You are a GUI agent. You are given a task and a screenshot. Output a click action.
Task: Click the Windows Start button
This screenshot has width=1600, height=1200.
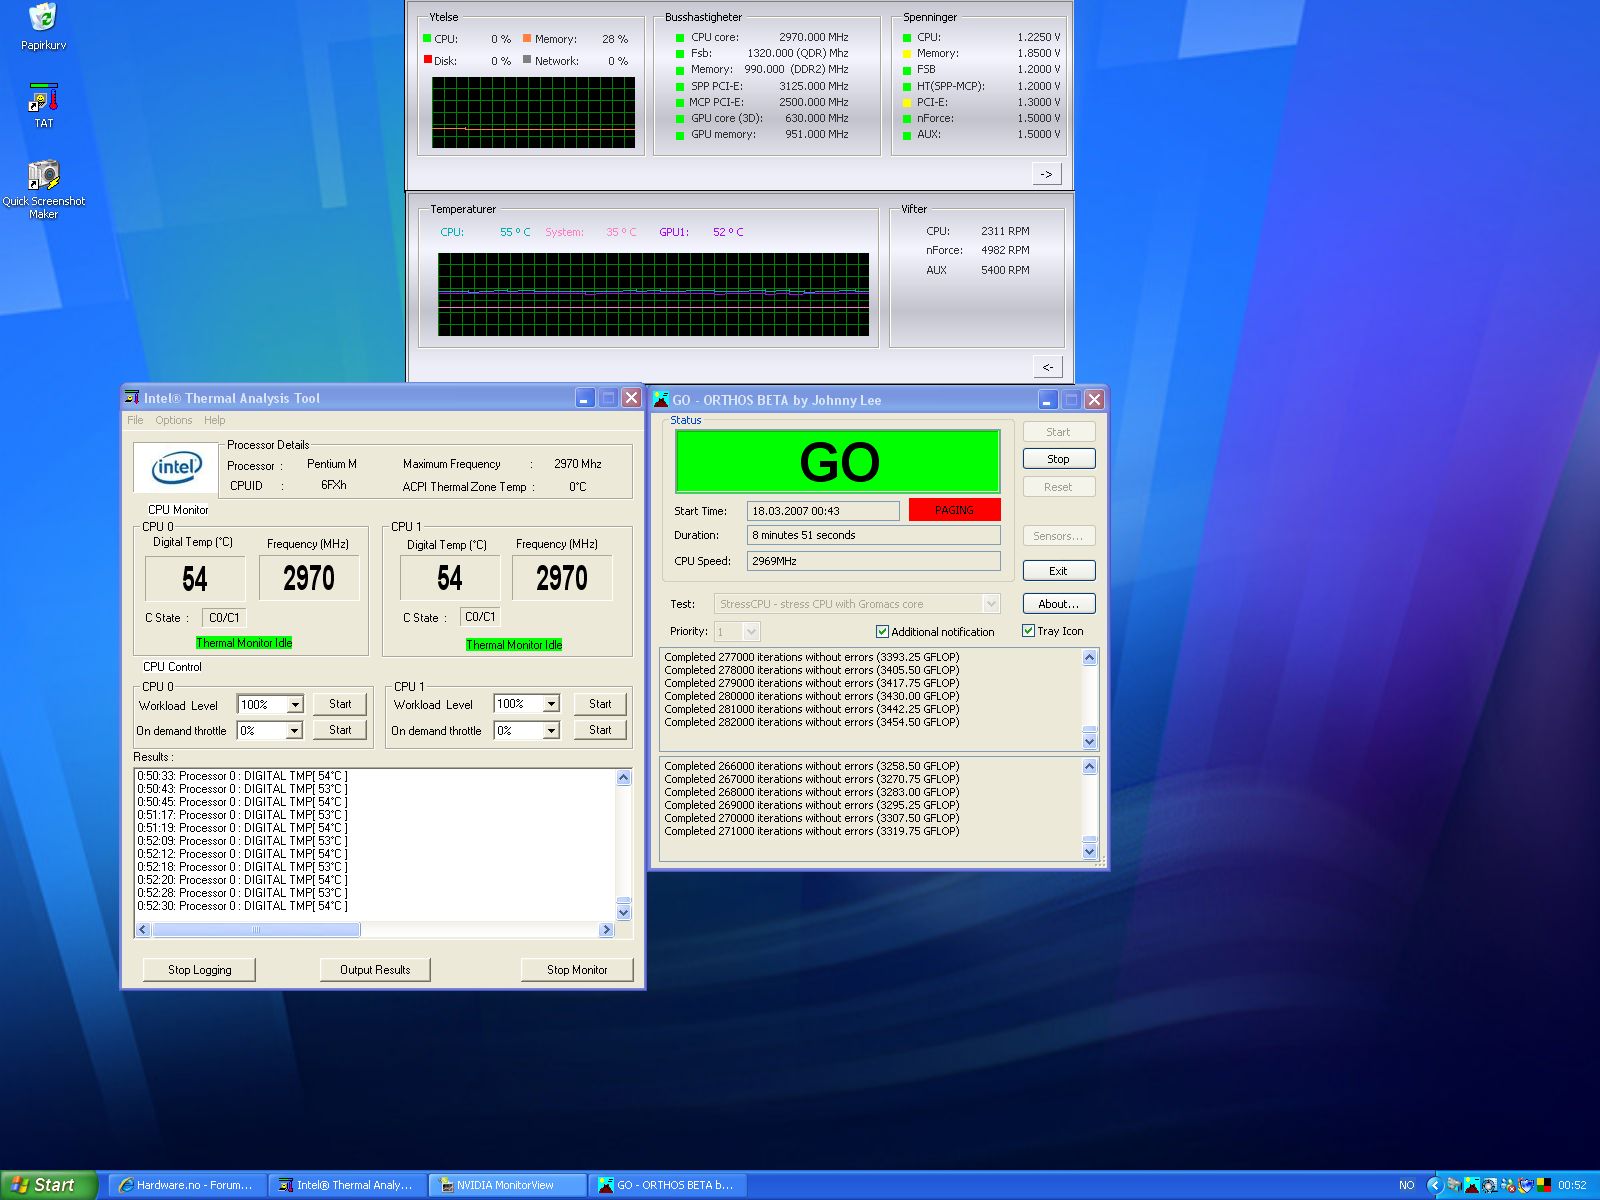click(x=48, y=1185)
